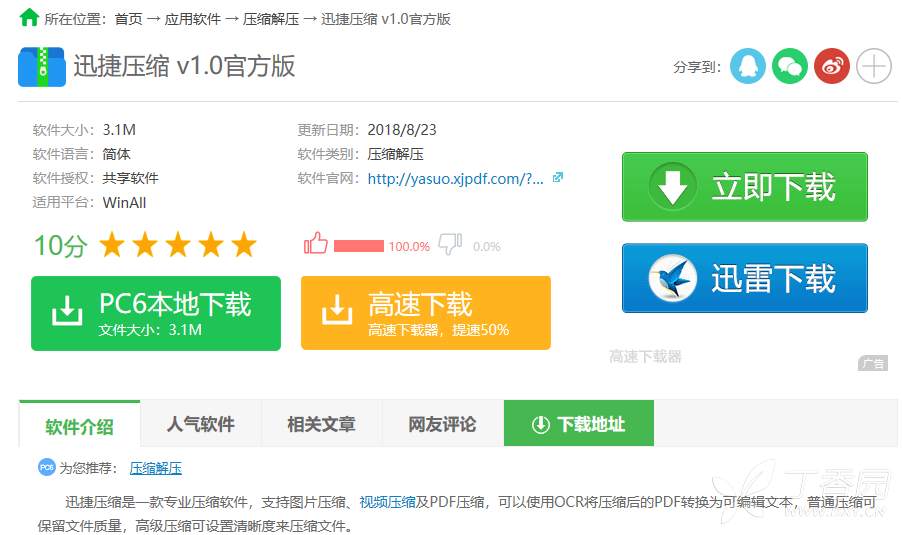Screen dimensions: 902x535
Task: Click external link icon beside official website
Action: coord(557,178)
